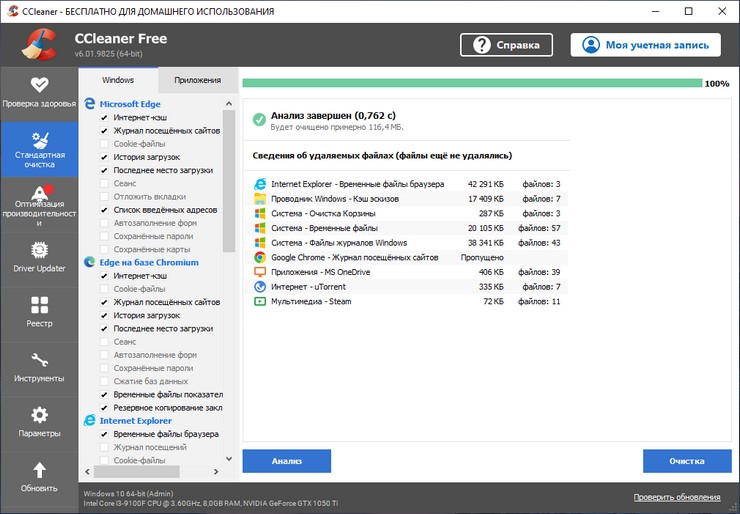Viewport: 740px width, 514px height.
Task: Enable Журнал посещений under Internet Explorer
Action: 104,447
